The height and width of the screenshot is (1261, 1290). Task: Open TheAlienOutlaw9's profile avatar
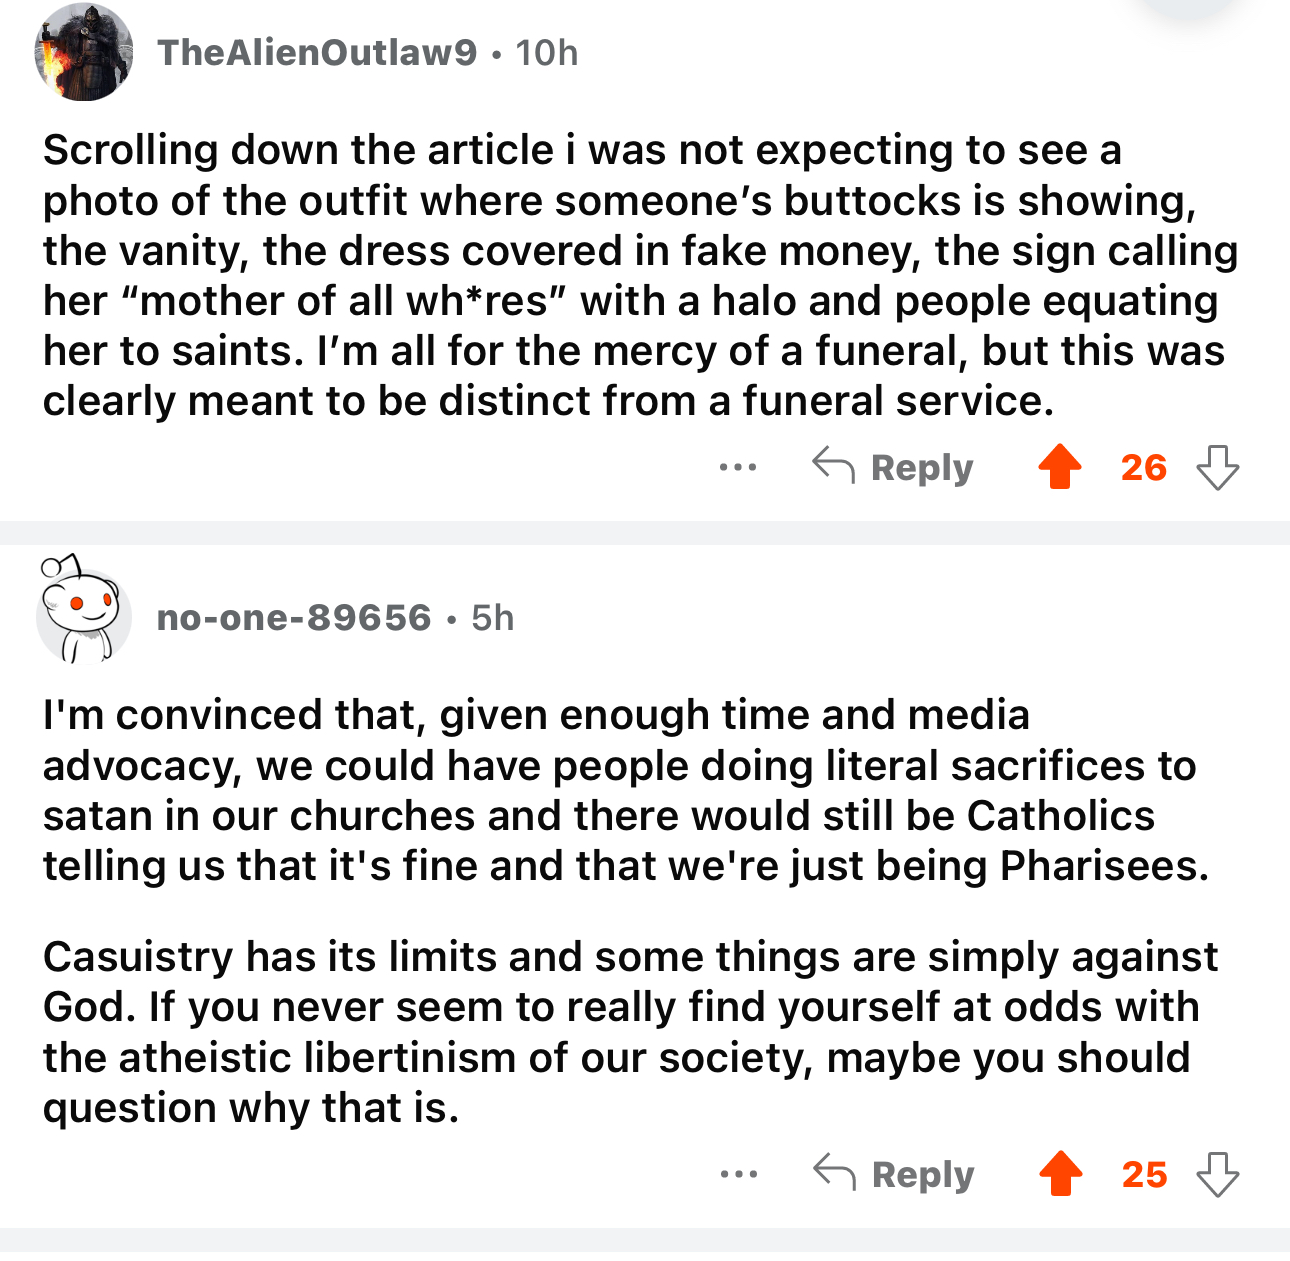(84, 53)
